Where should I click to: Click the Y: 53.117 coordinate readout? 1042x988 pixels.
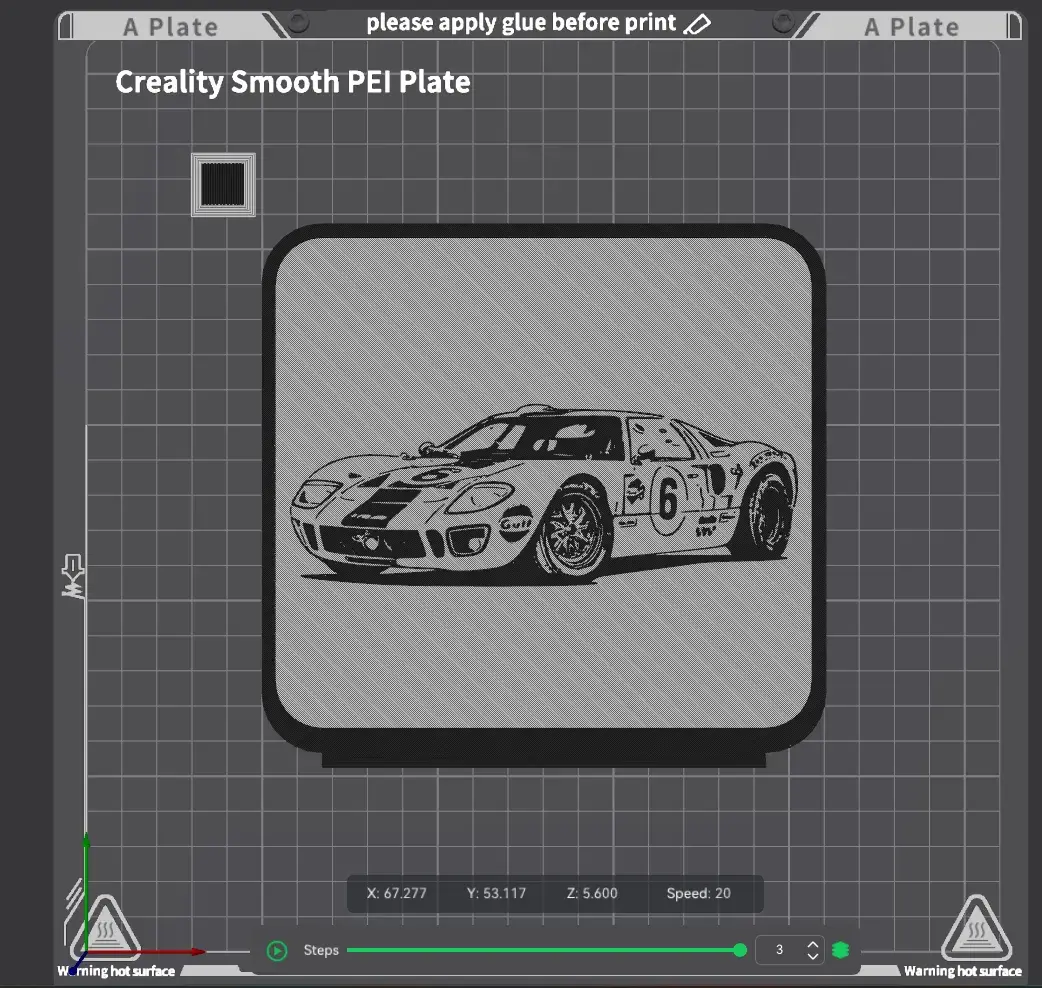pos(496,894)
